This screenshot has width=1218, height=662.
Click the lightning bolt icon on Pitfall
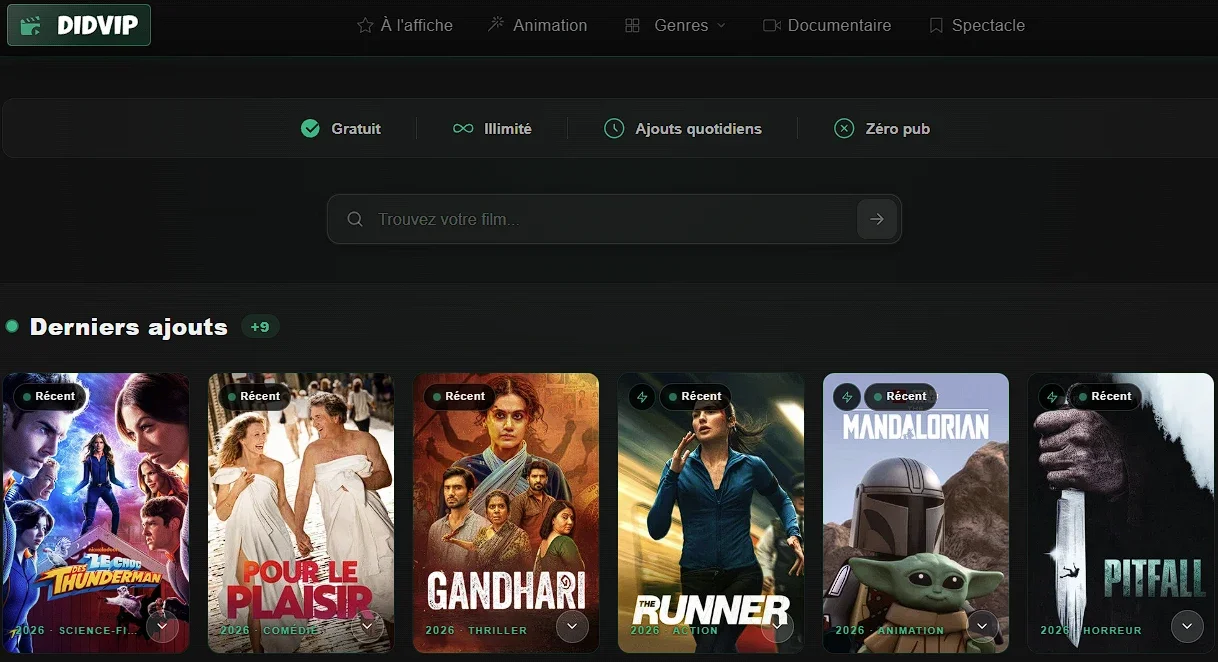1052,397
